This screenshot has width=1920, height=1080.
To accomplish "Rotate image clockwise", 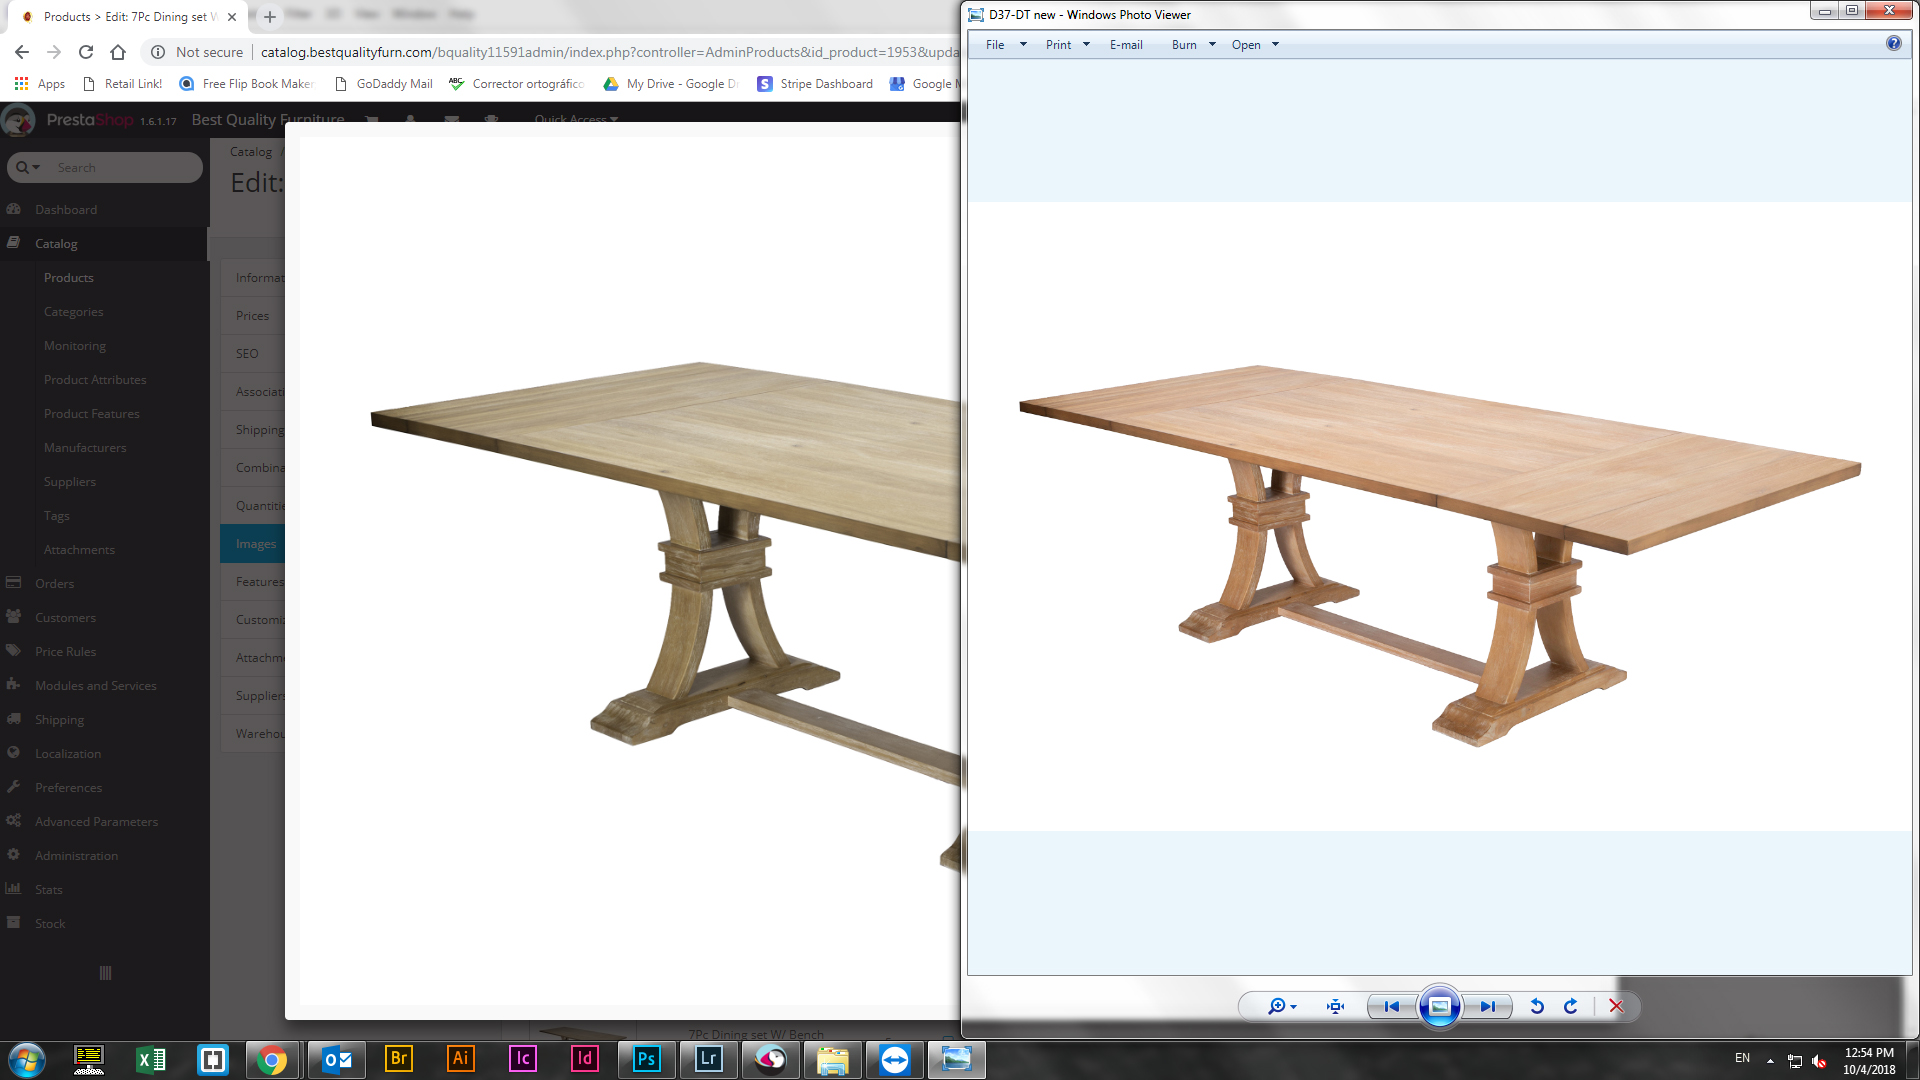I will point(1571,1007).
